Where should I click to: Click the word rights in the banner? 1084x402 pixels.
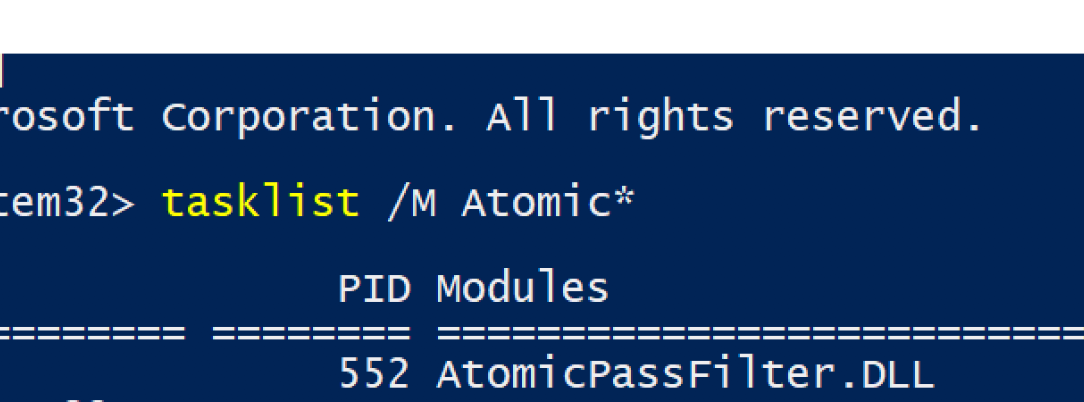[x=660, y=118]
